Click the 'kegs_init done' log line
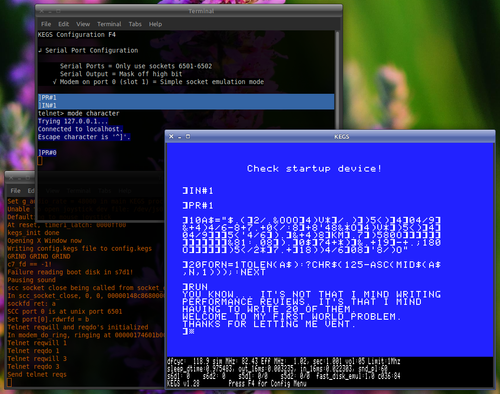 point(33,233)
